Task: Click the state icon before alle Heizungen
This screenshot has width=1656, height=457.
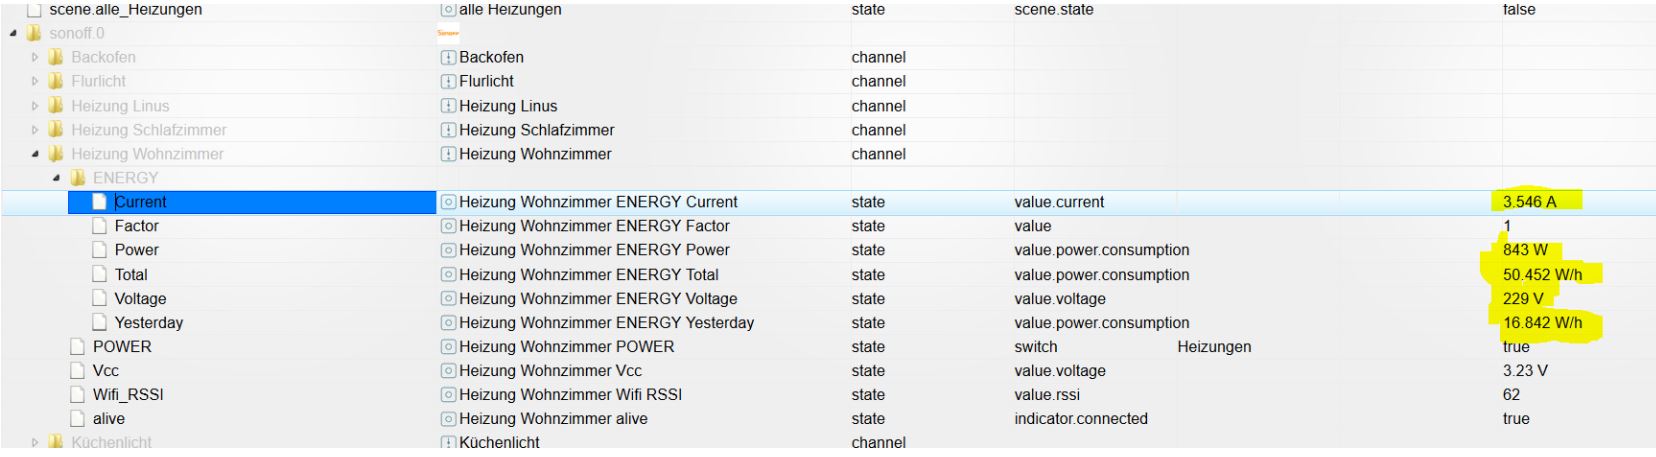Action: point(448,10)
